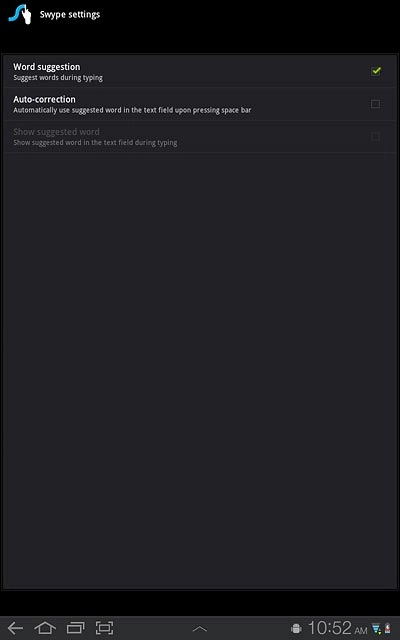Select the Auto-correction setting row
The image size is (400, 640).
pos(200,104)
